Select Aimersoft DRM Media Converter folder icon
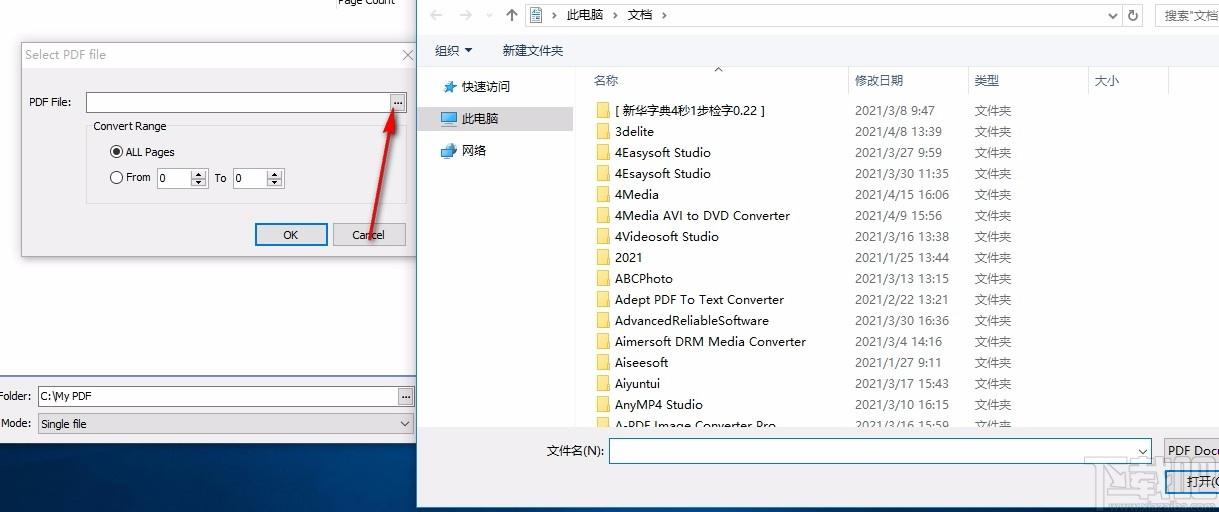Viewport: 1219px width, 512px height. click(x=603, y=341)
